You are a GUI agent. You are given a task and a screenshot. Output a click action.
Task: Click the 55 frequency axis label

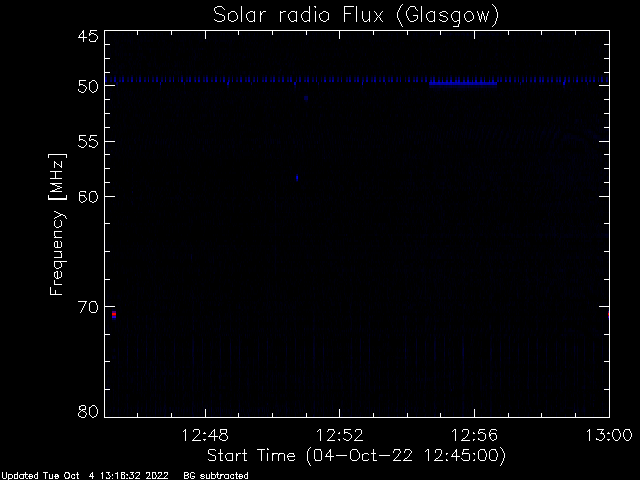point(88,142)
